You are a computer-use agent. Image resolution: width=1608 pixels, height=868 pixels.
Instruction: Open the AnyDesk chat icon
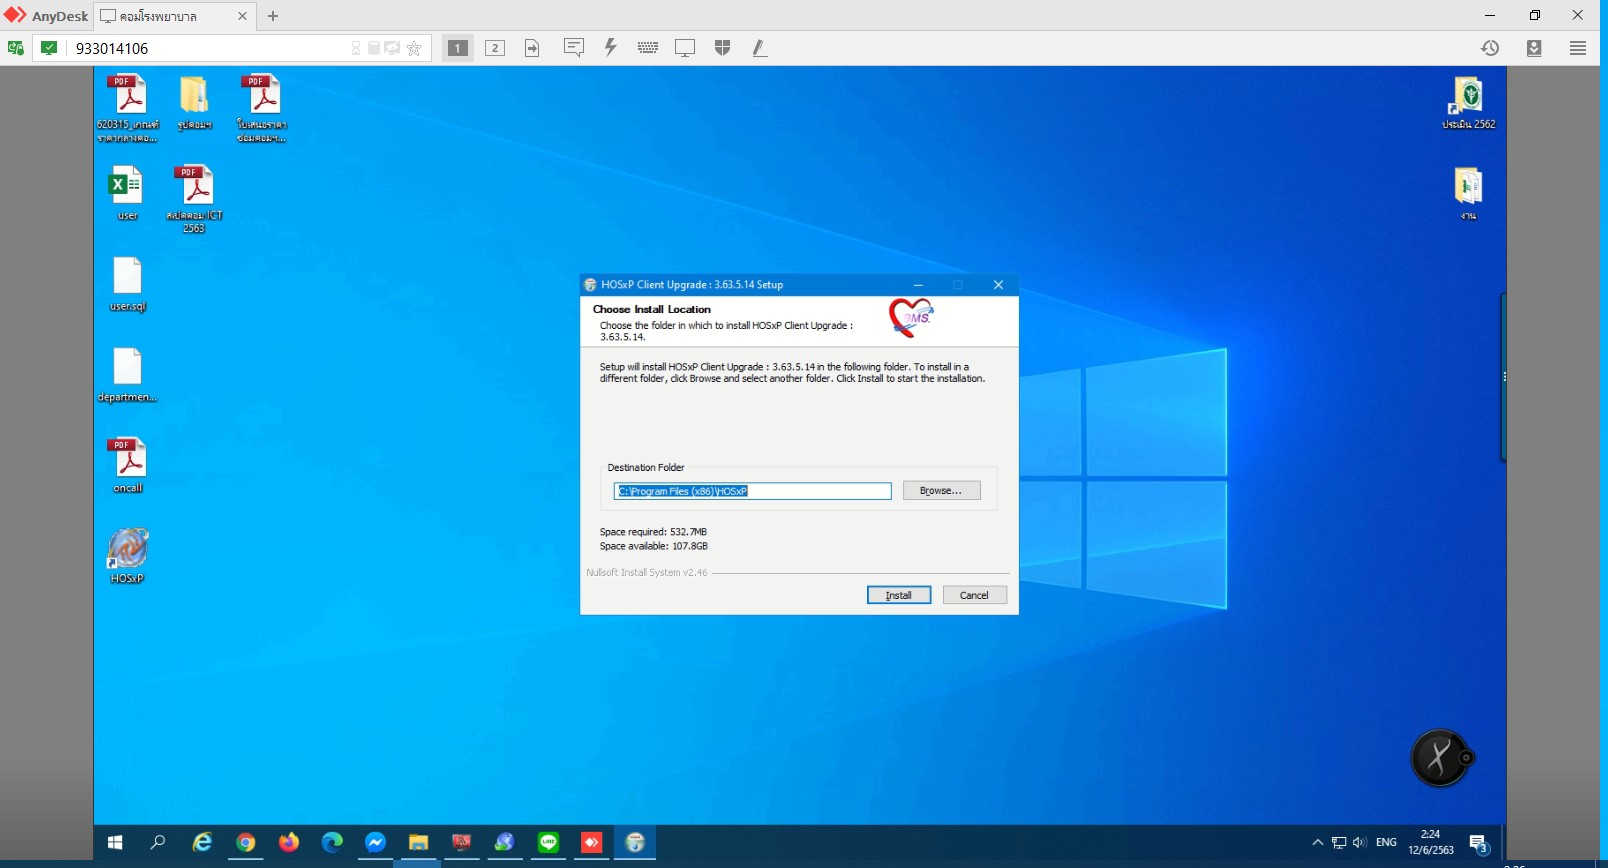tap(574, 48)
